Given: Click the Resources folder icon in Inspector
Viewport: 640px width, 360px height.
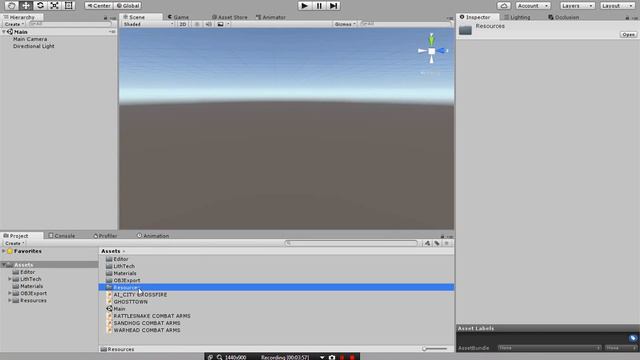Looking at the screenshot, I should point(465,30).
